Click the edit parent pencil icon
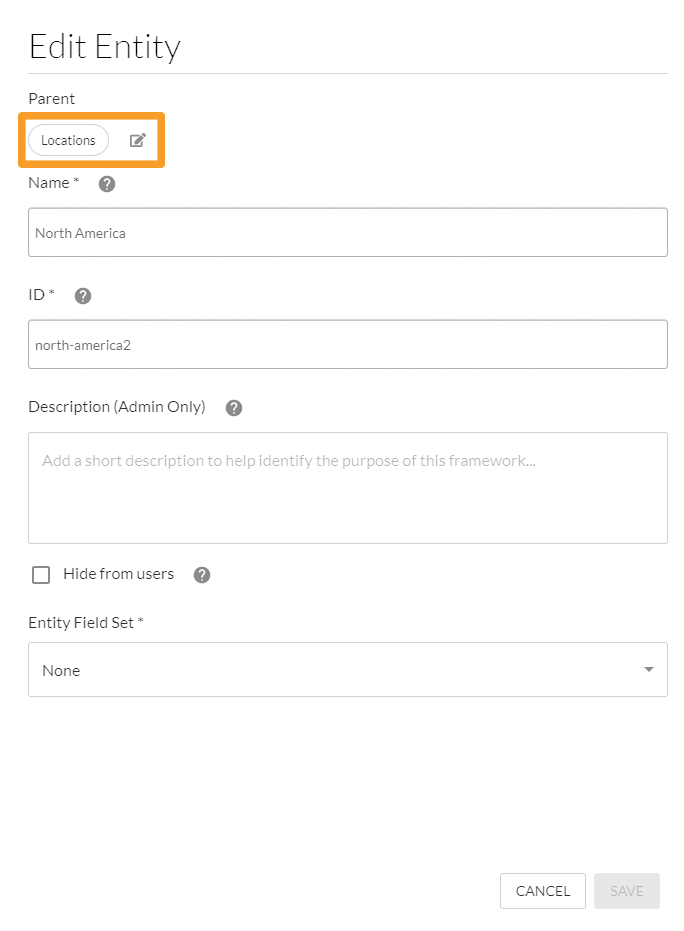 [x=138, y=140]
